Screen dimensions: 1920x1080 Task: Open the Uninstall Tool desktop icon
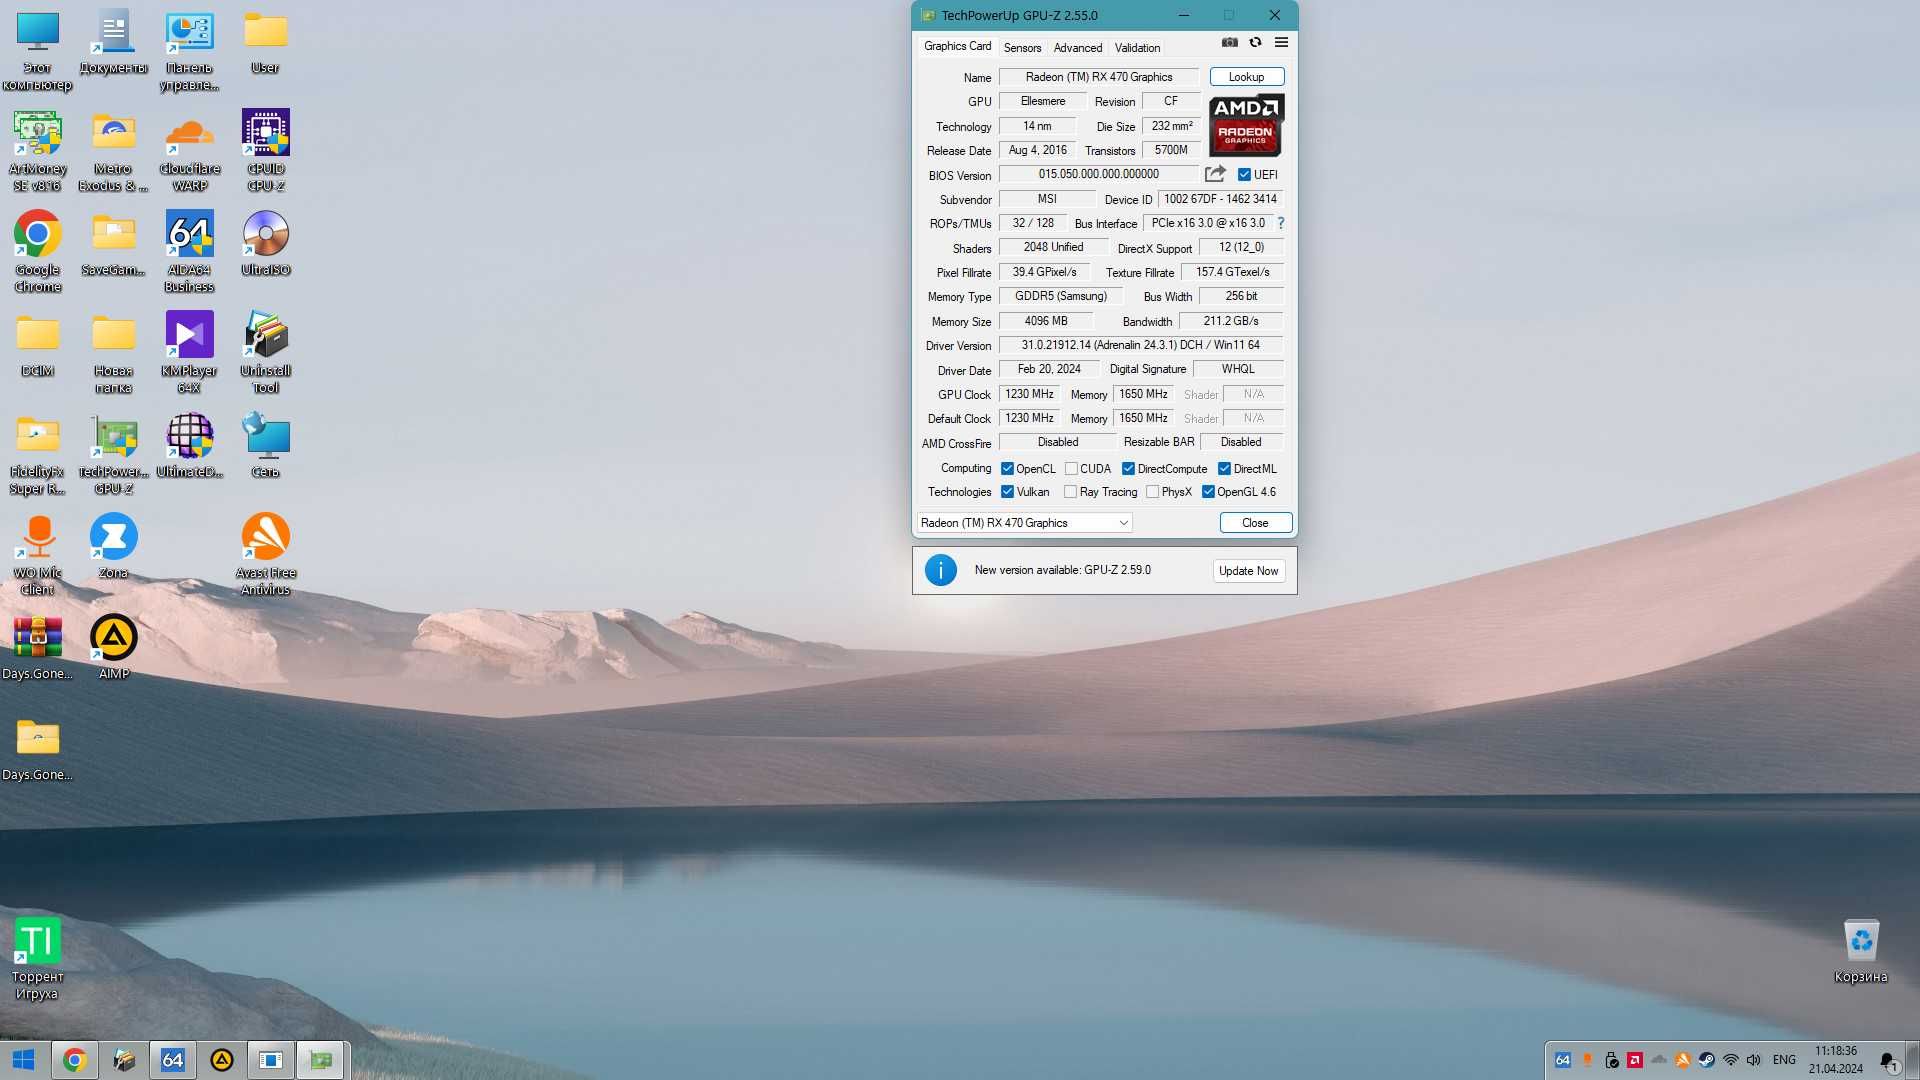266,352
